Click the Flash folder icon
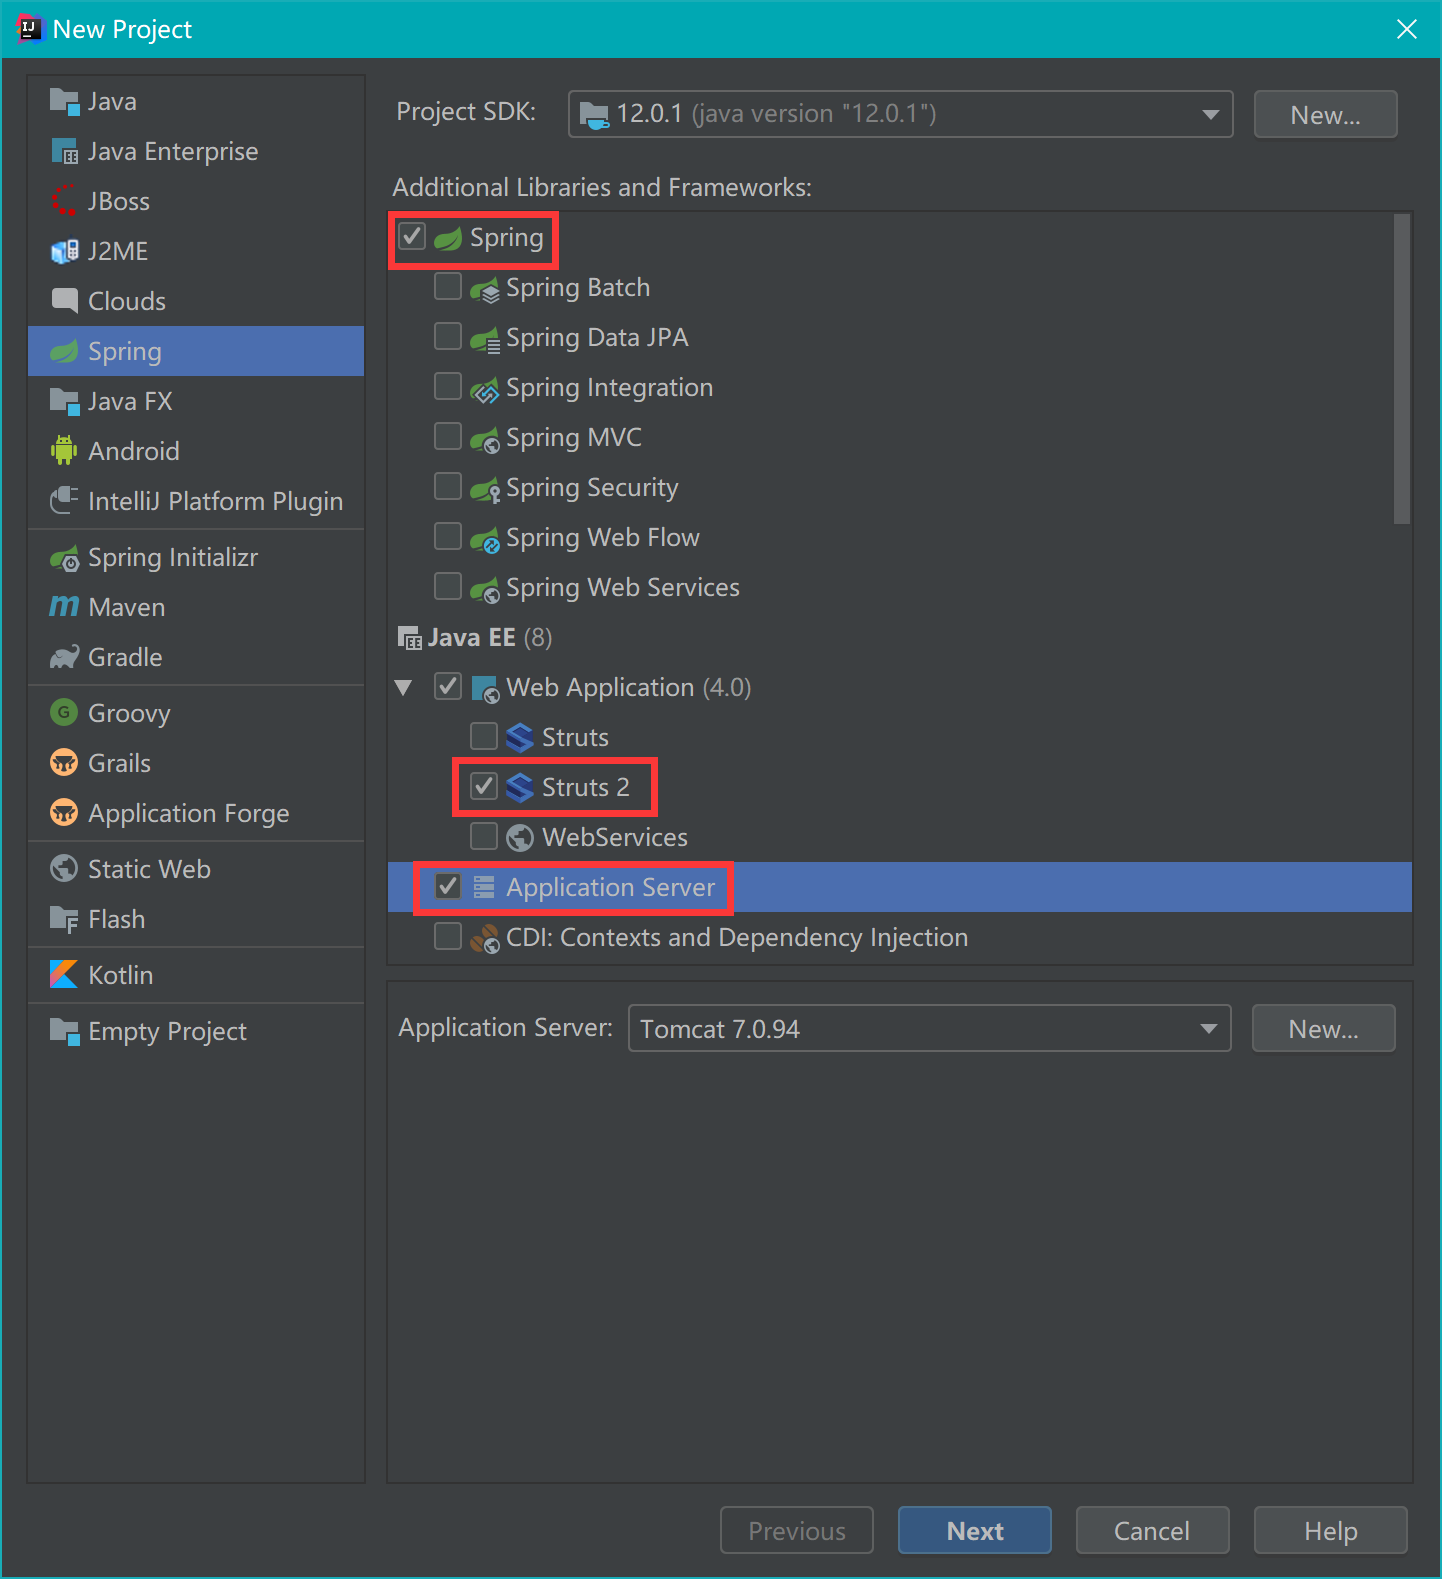This screenshot has width=1442, height=1579. (x=64, y=919)
